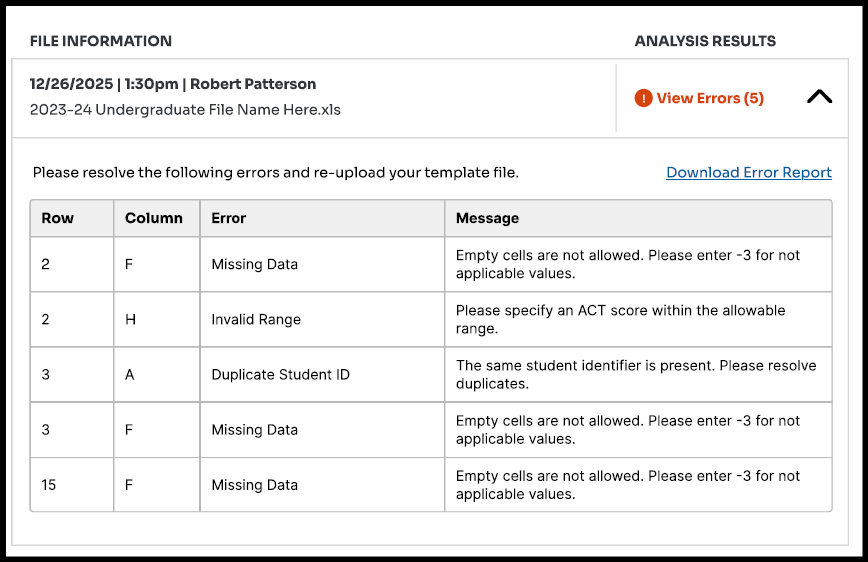Screen dimensions: 868x562
Task: Select the Duplicate Student ID error cell
Action: 280,375
